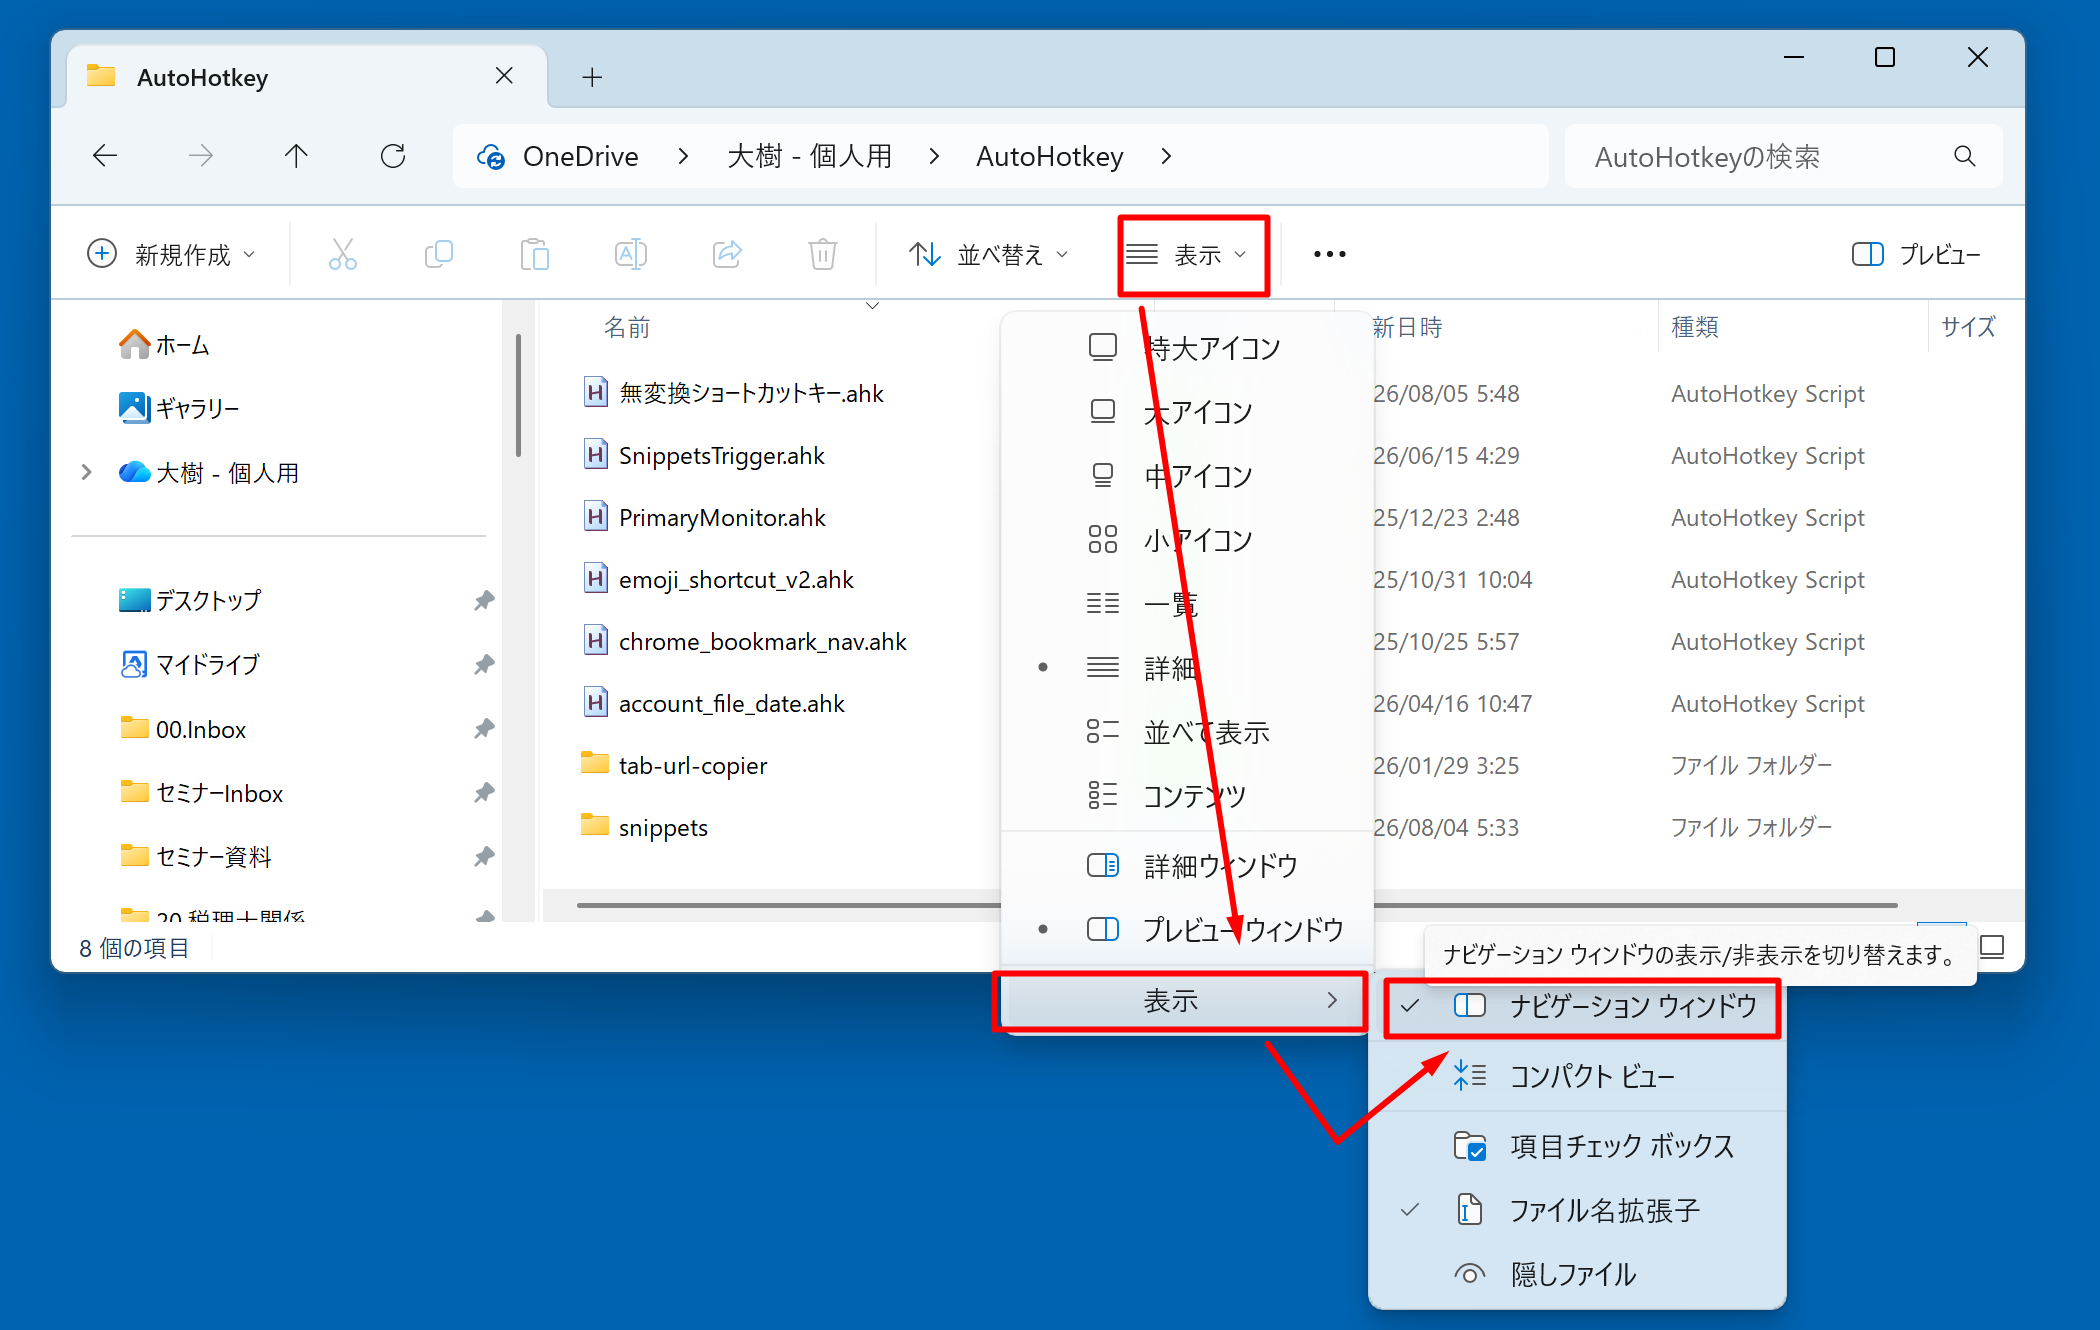Toggle the プレビュー pane button on toolbar
Viewport: 2100px width, 1330px height.
[1915, 254]
